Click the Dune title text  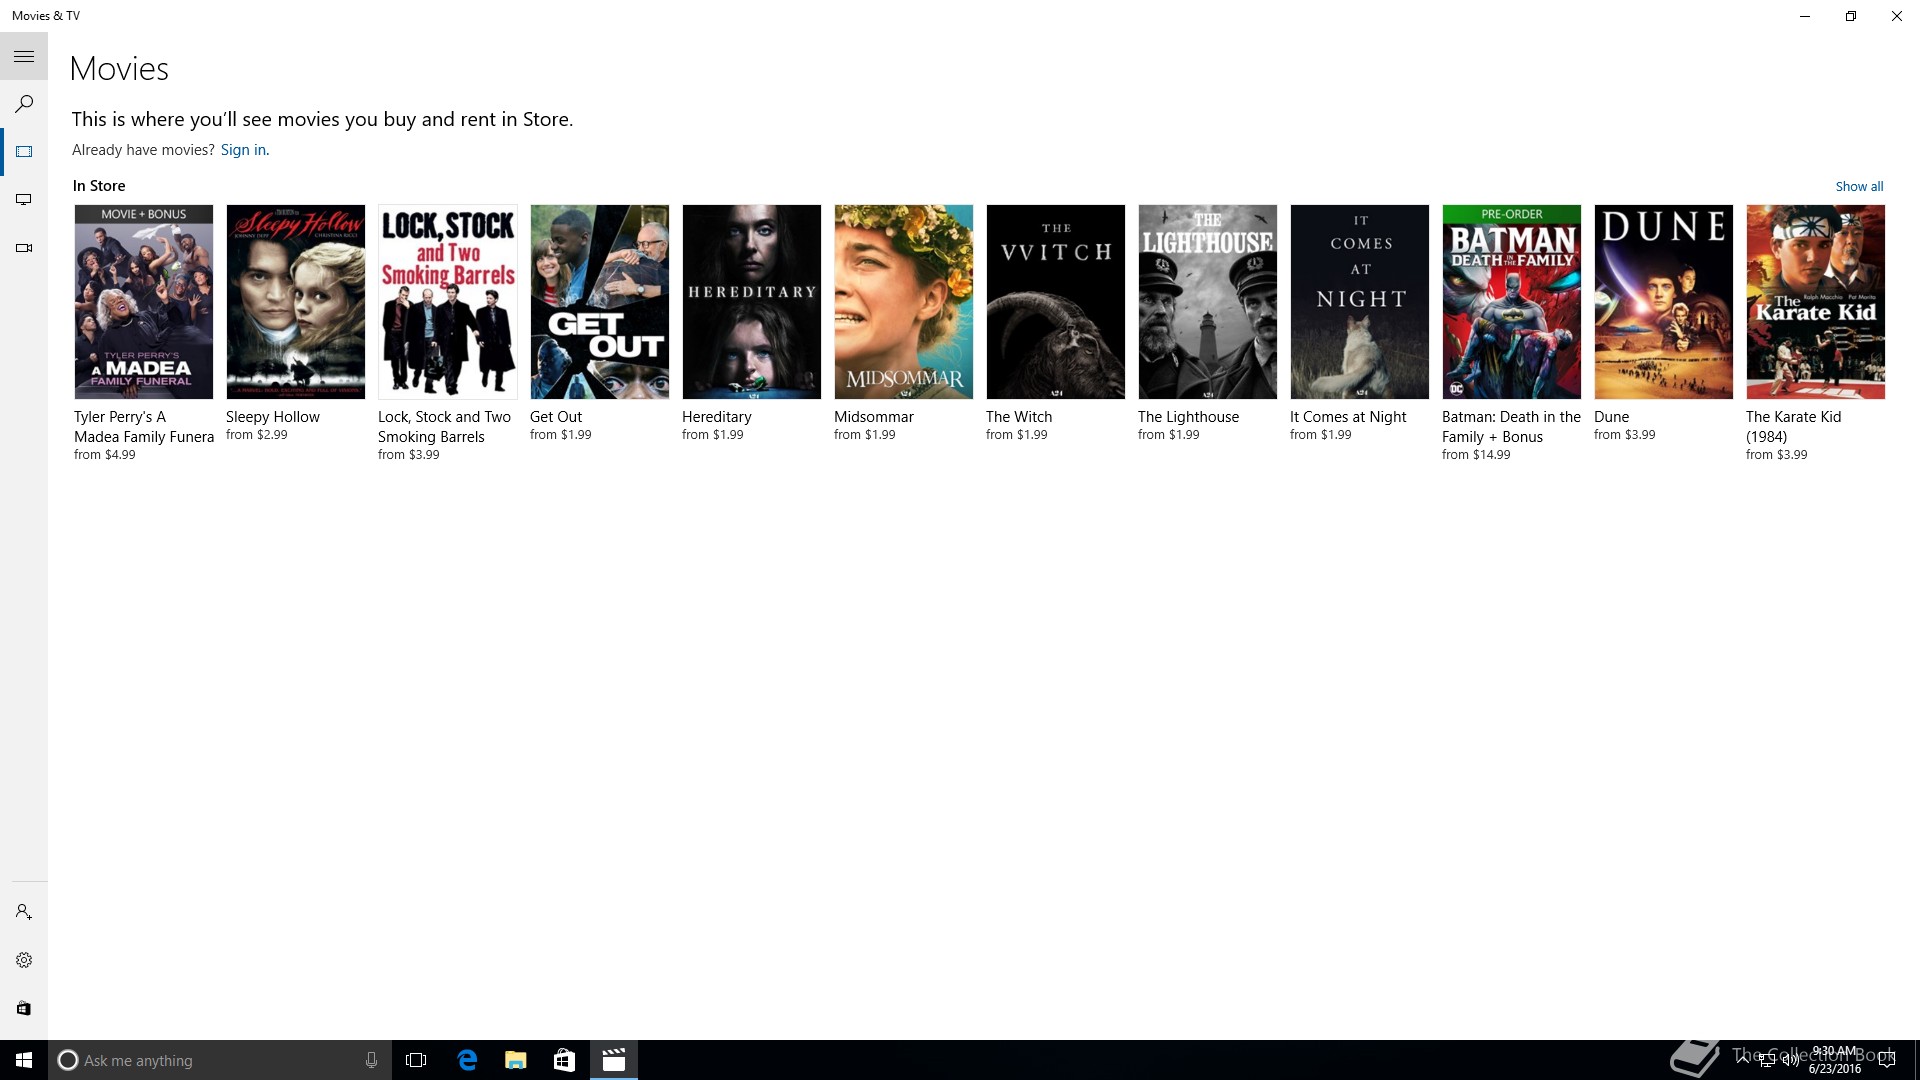coord(1611,417)
